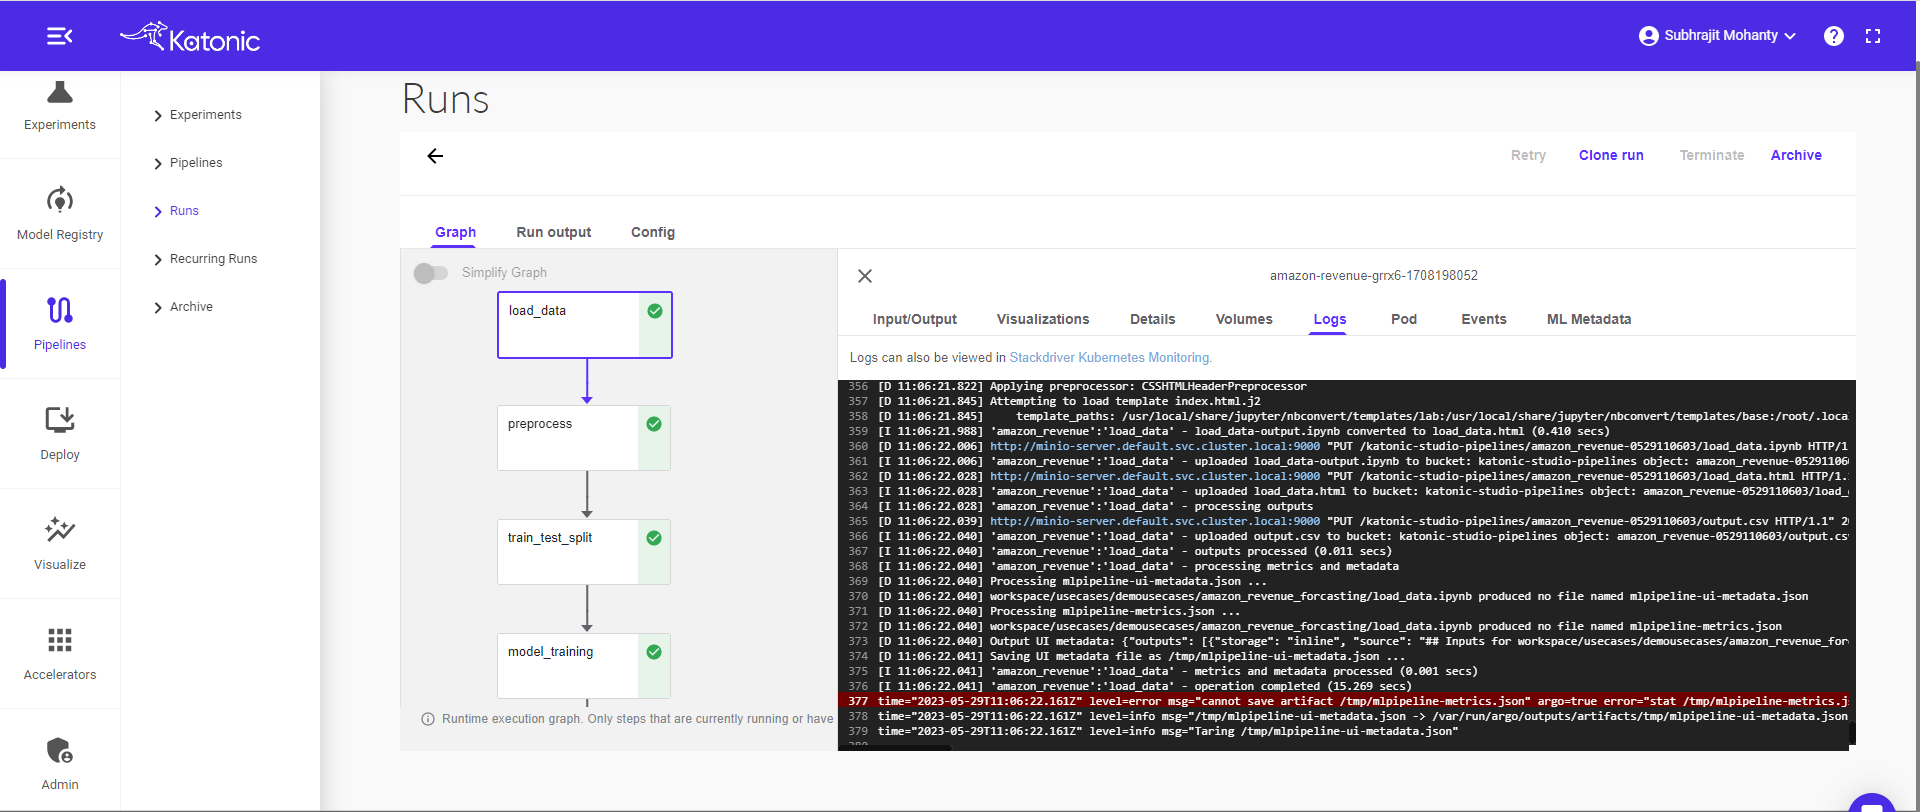
Task: Open Subhrajit Mohanty user dropdown
Action: click(x=1718, y=36)
